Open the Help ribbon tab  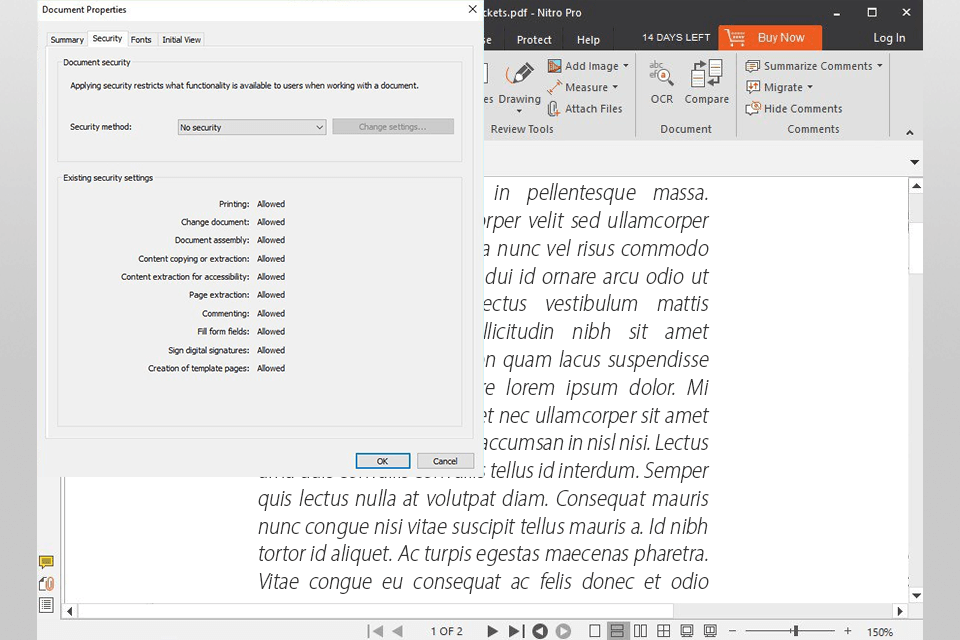point(588,40)
